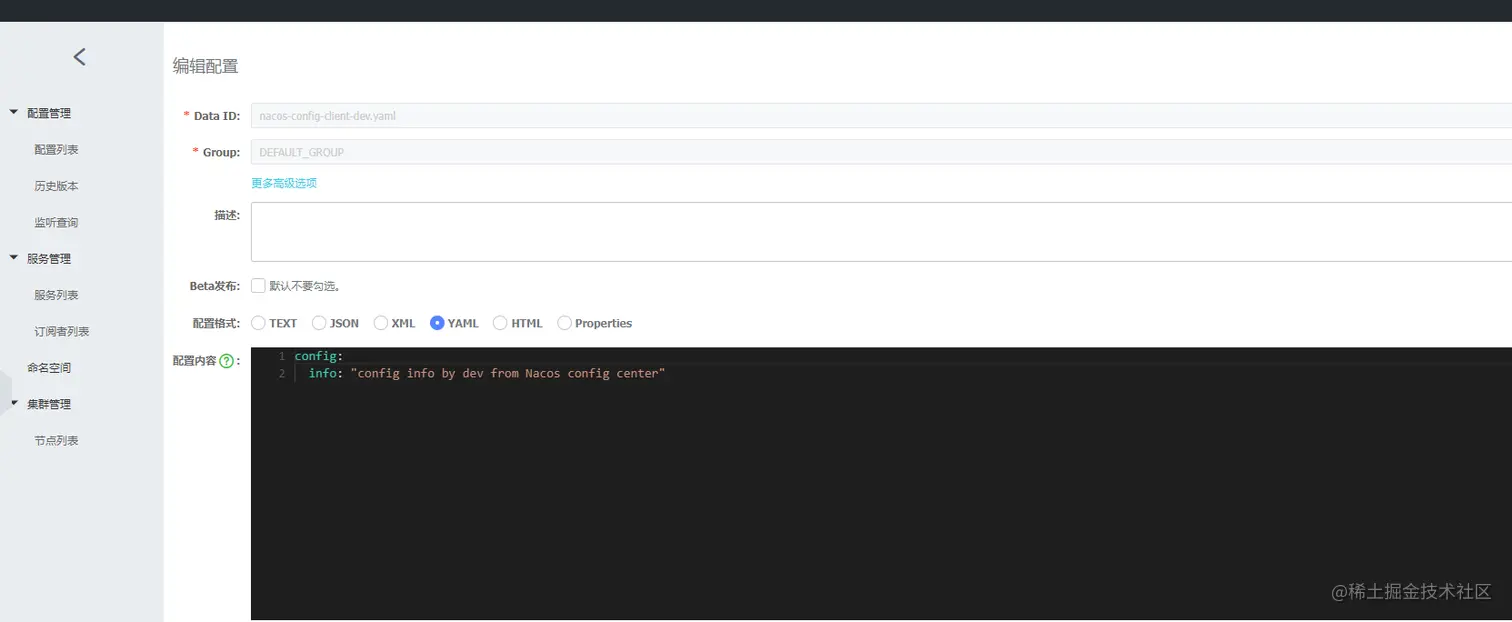Open 节点列表 in the sidebar
The image size is (1512, 622).
click(x=56, y=441)
